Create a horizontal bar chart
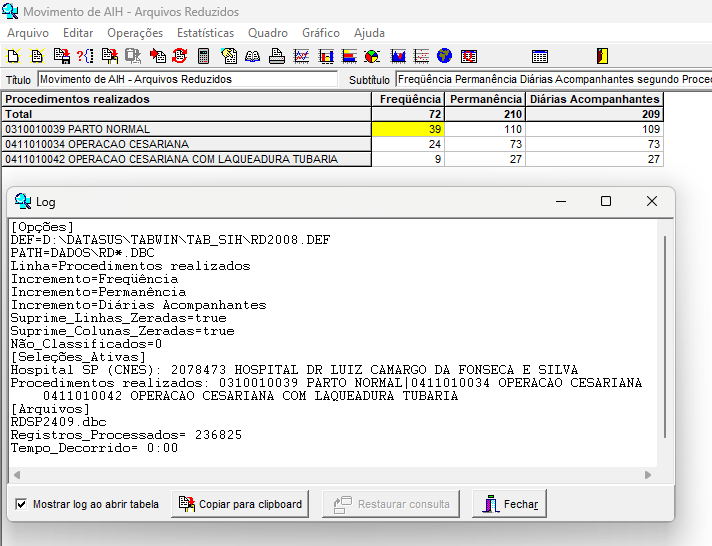712x546 pixels. point(349,56)
